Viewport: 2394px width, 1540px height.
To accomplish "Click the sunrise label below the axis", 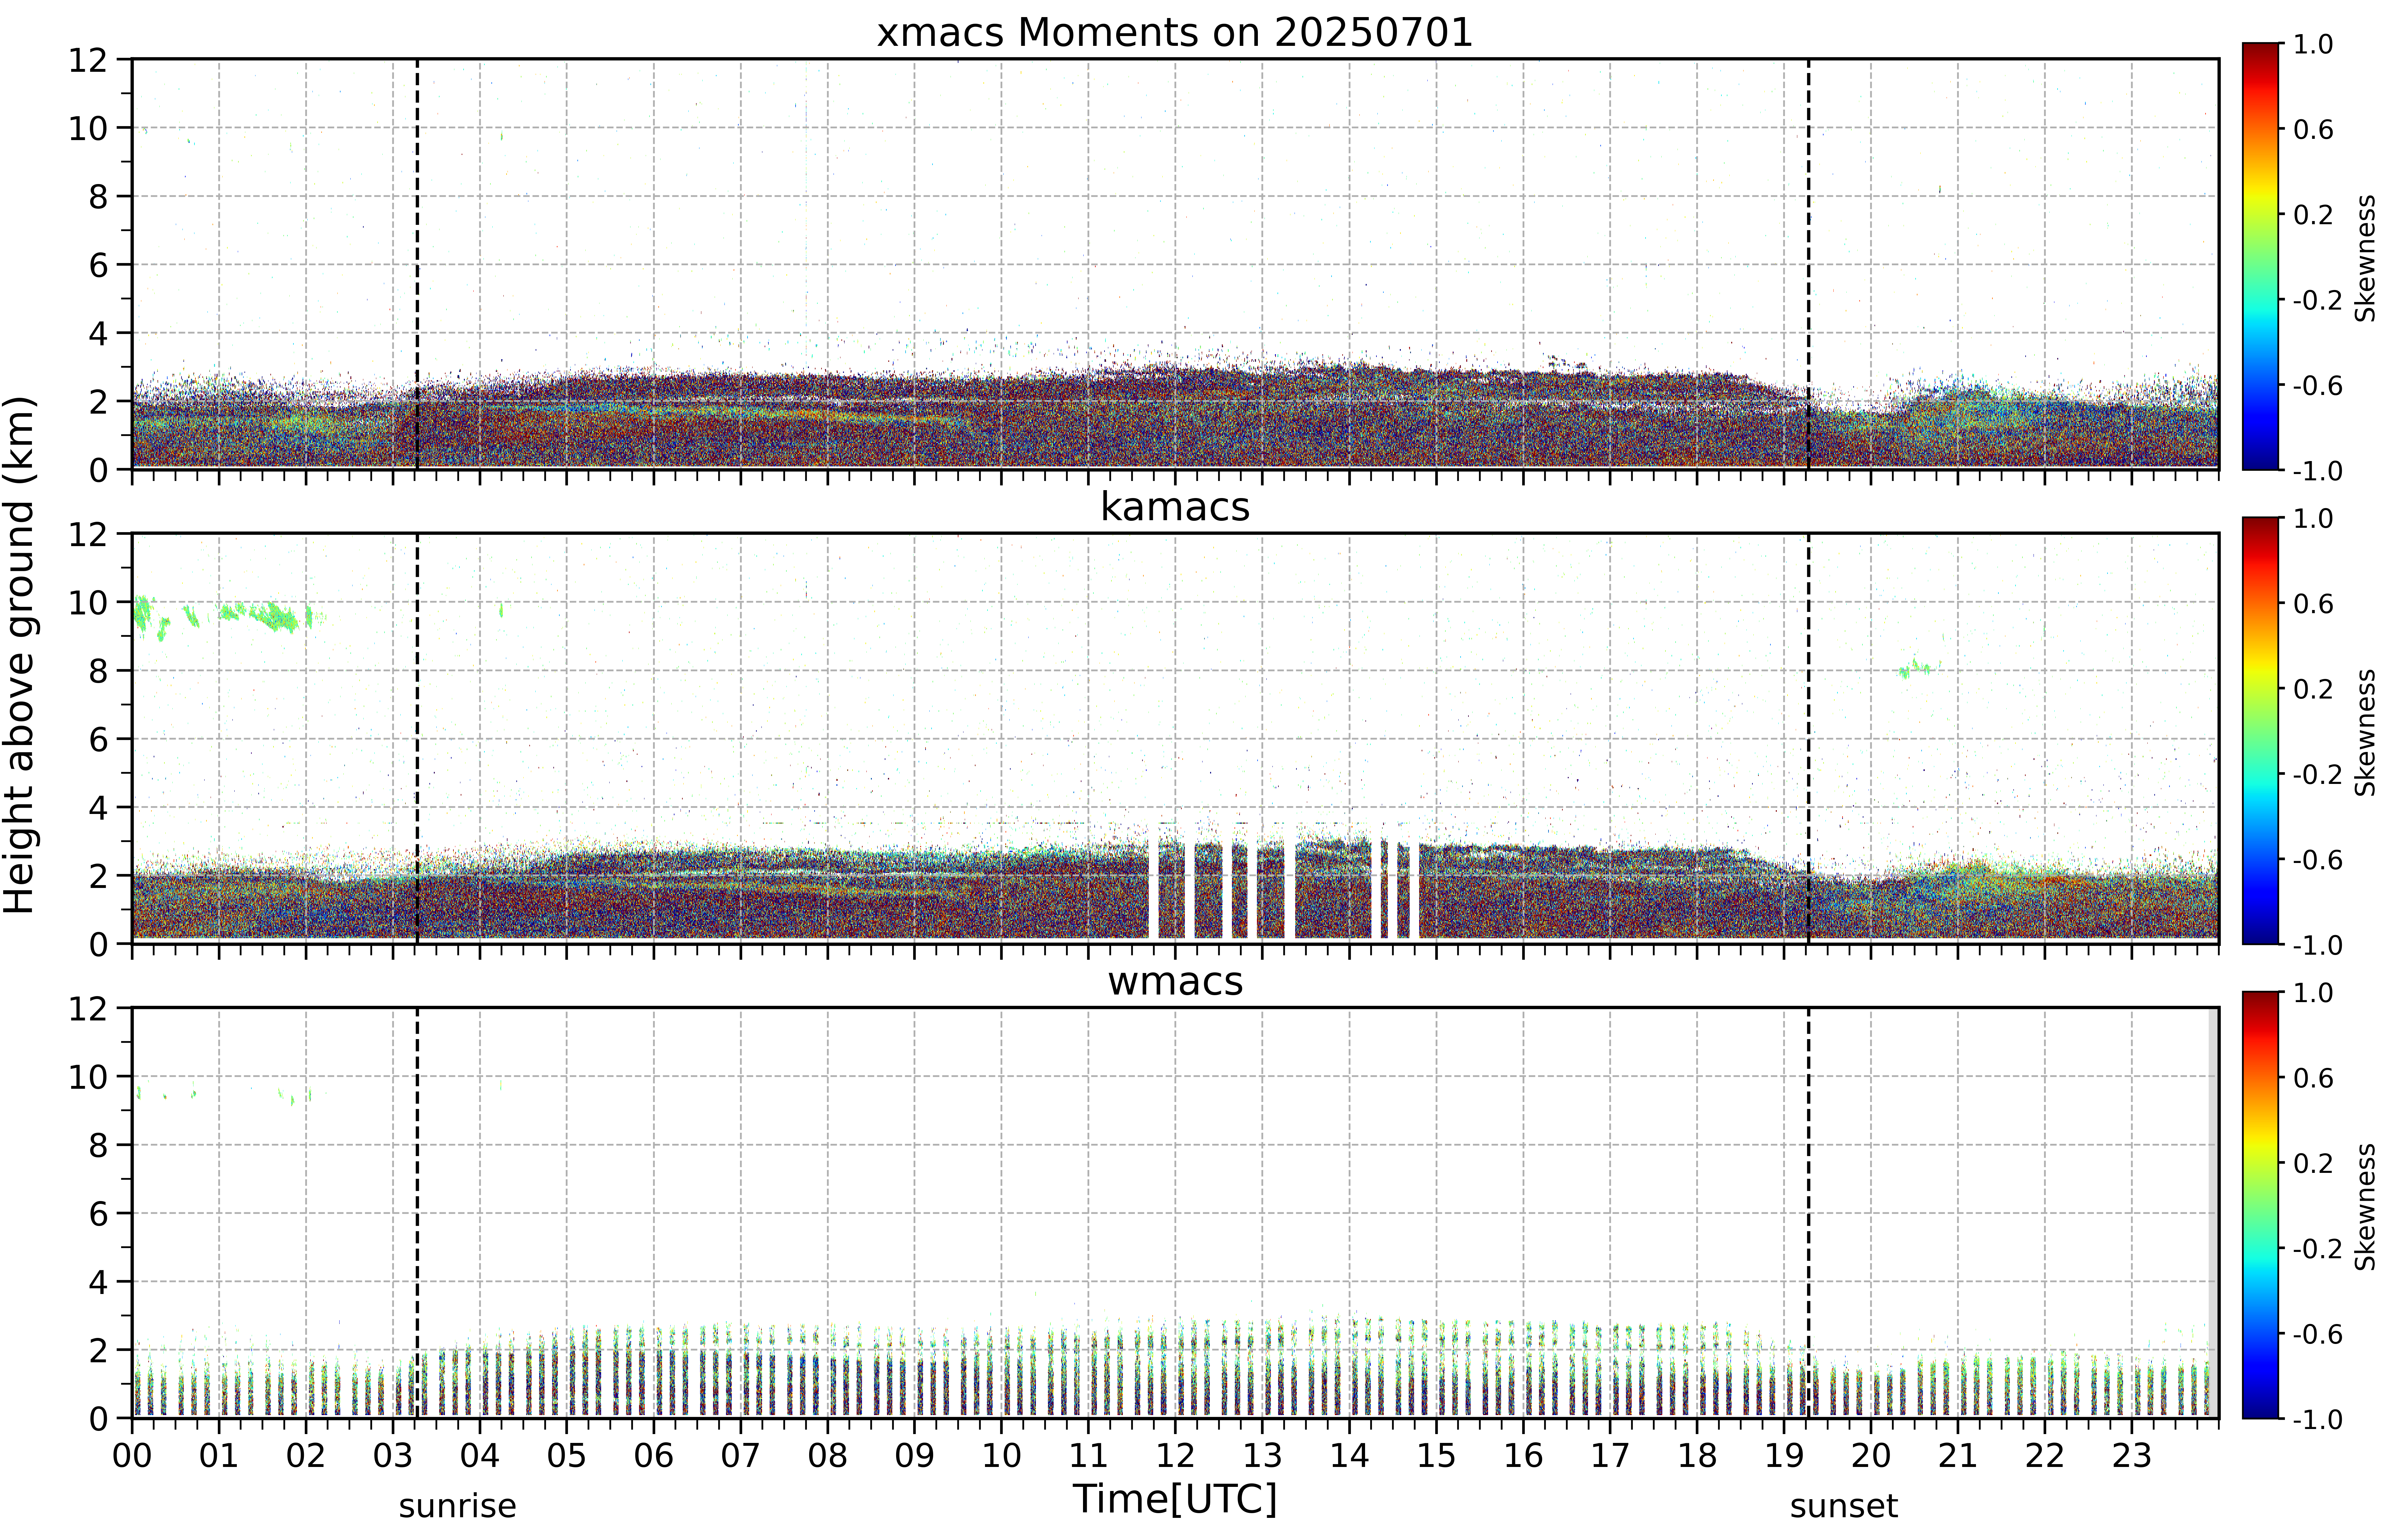I will (457, 1506).
